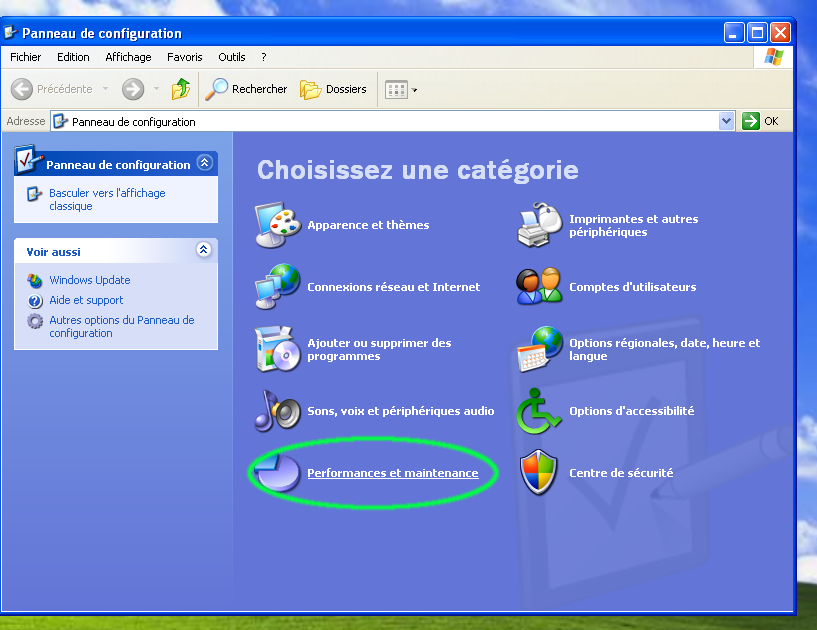Open the Performances et maintenance chart icon
This screenshot has width=817, height=630.
pyautogui.click(x=277, y=473)
